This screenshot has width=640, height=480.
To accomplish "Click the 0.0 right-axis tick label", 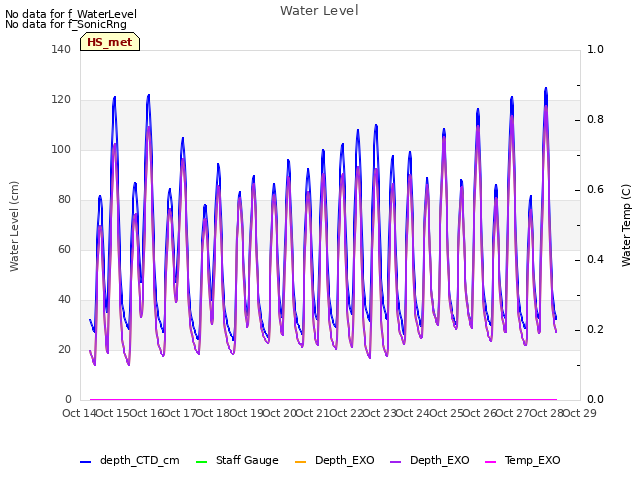I will pos(595,399).
